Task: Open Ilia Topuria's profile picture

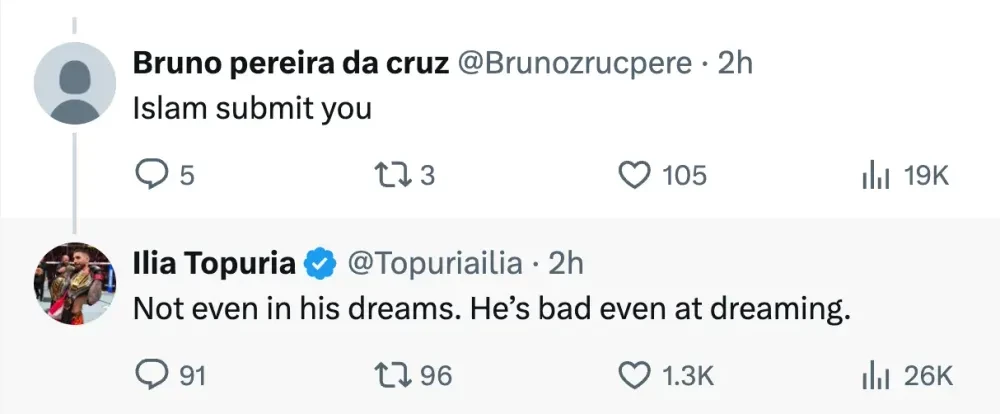Action: pos(75,283)
